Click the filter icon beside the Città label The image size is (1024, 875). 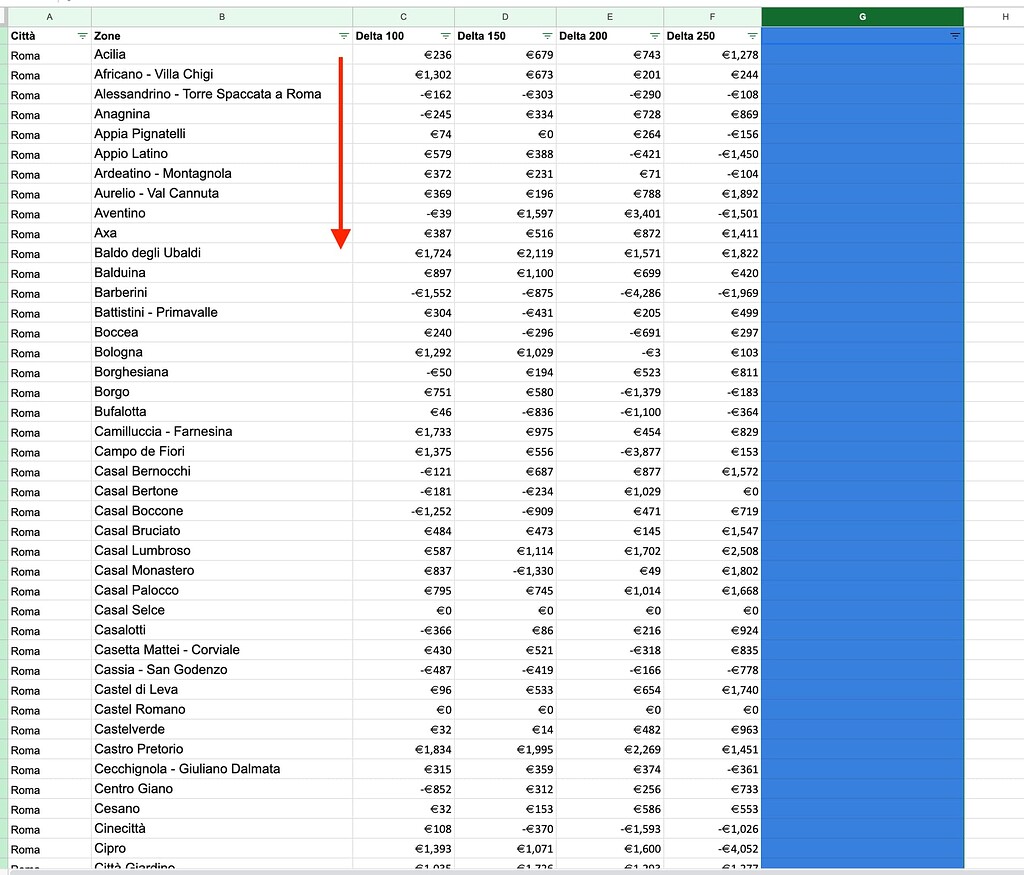click(81, 35)
